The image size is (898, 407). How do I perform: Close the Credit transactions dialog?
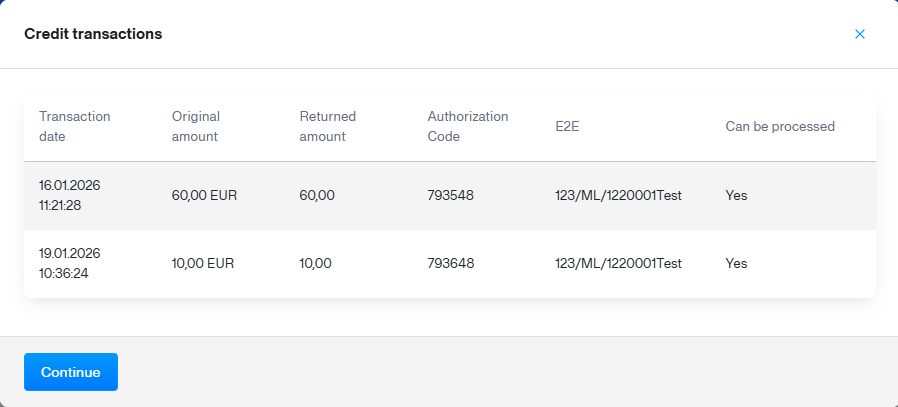click(859, 34)
